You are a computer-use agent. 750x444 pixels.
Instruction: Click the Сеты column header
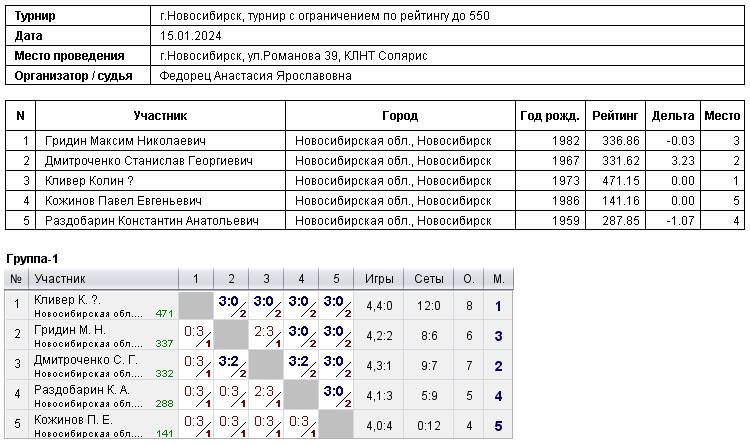[429, 278]
